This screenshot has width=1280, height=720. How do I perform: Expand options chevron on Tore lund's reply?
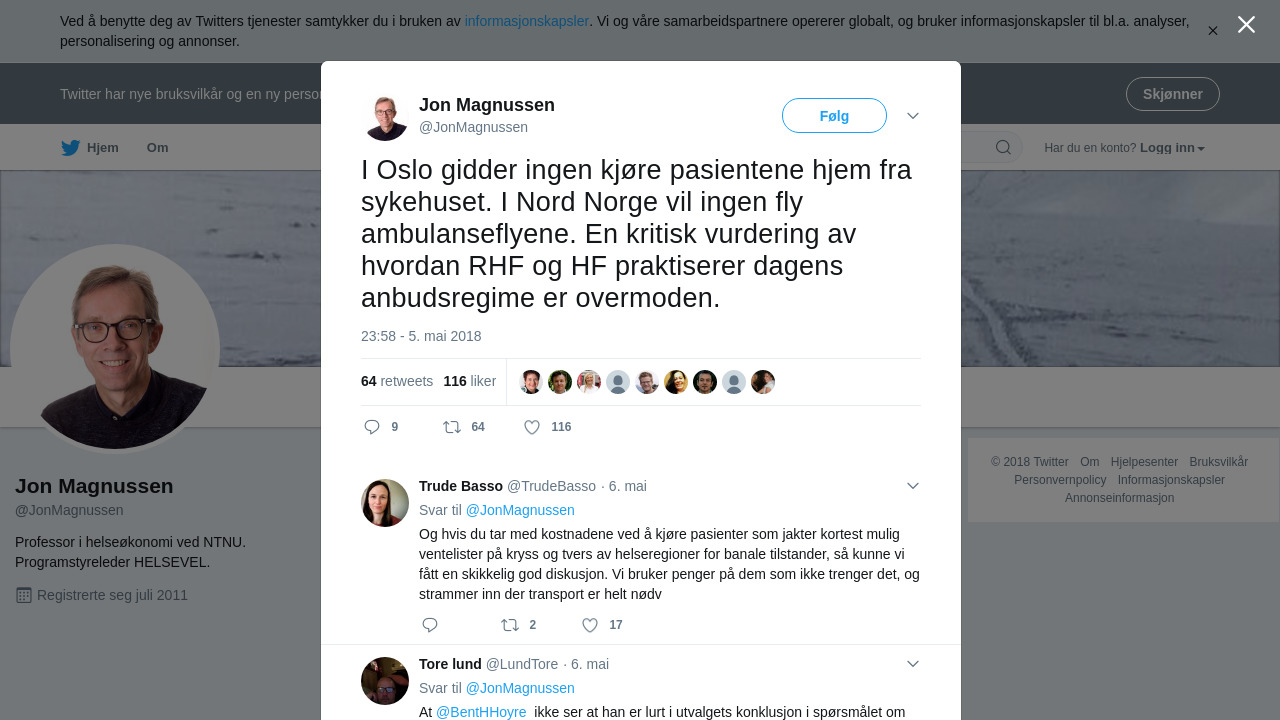point(913,664)
